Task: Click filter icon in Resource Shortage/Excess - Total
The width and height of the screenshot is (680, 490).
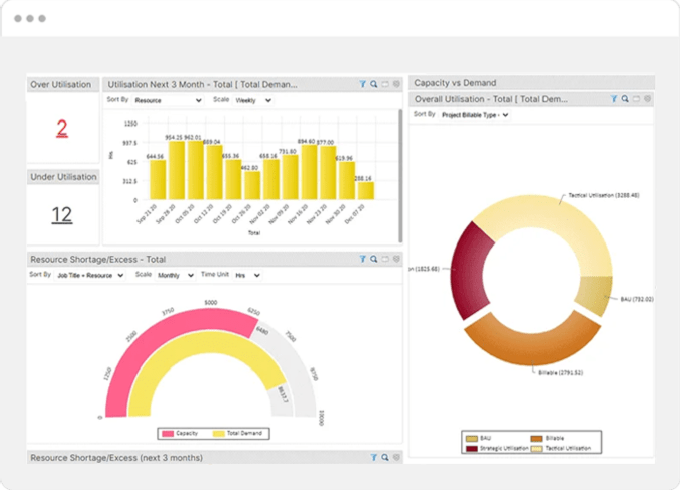Action: pyautogui.click(x=362, y=259)
